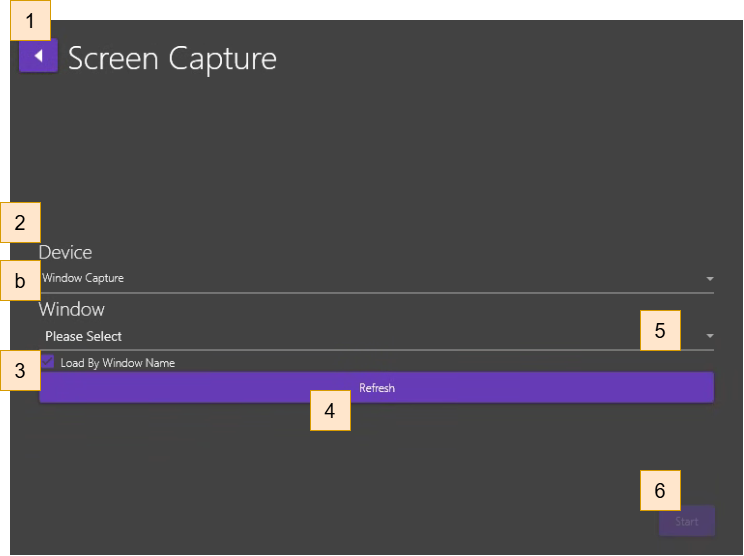Screen dimensions: 744x556
Task: Click the annotation marker numbered 5
Action: (x=660, y=330)
